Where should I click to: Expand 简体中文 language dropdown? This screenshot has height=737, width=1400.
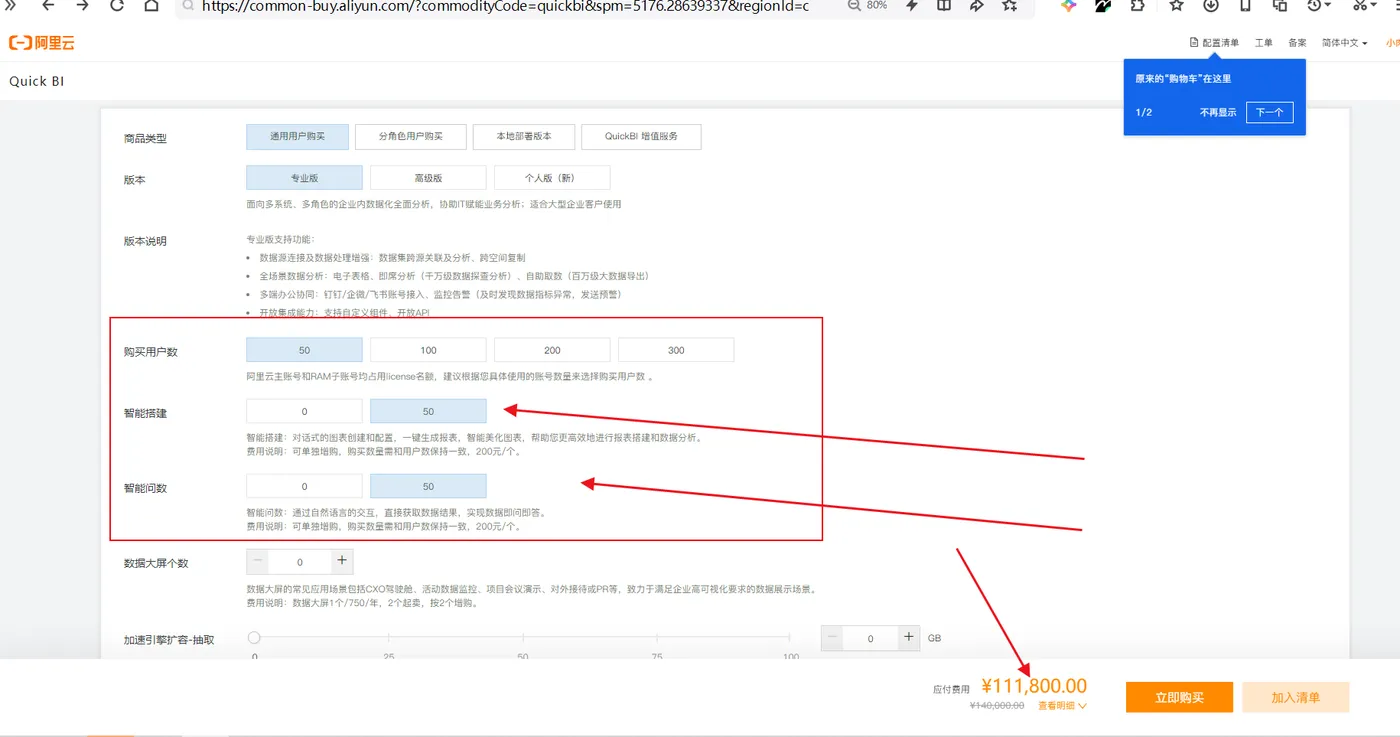pyautogui.click(x=1344, y=43)
